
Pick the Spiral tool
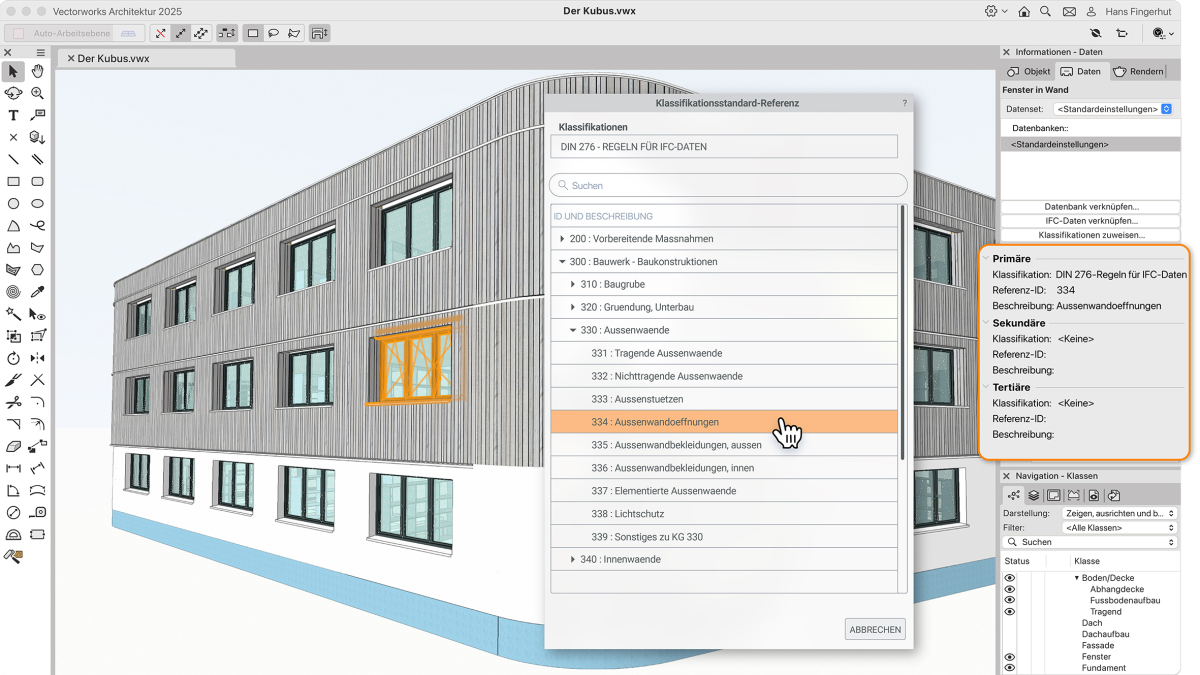pyautogui.click(x=13, y=292)
